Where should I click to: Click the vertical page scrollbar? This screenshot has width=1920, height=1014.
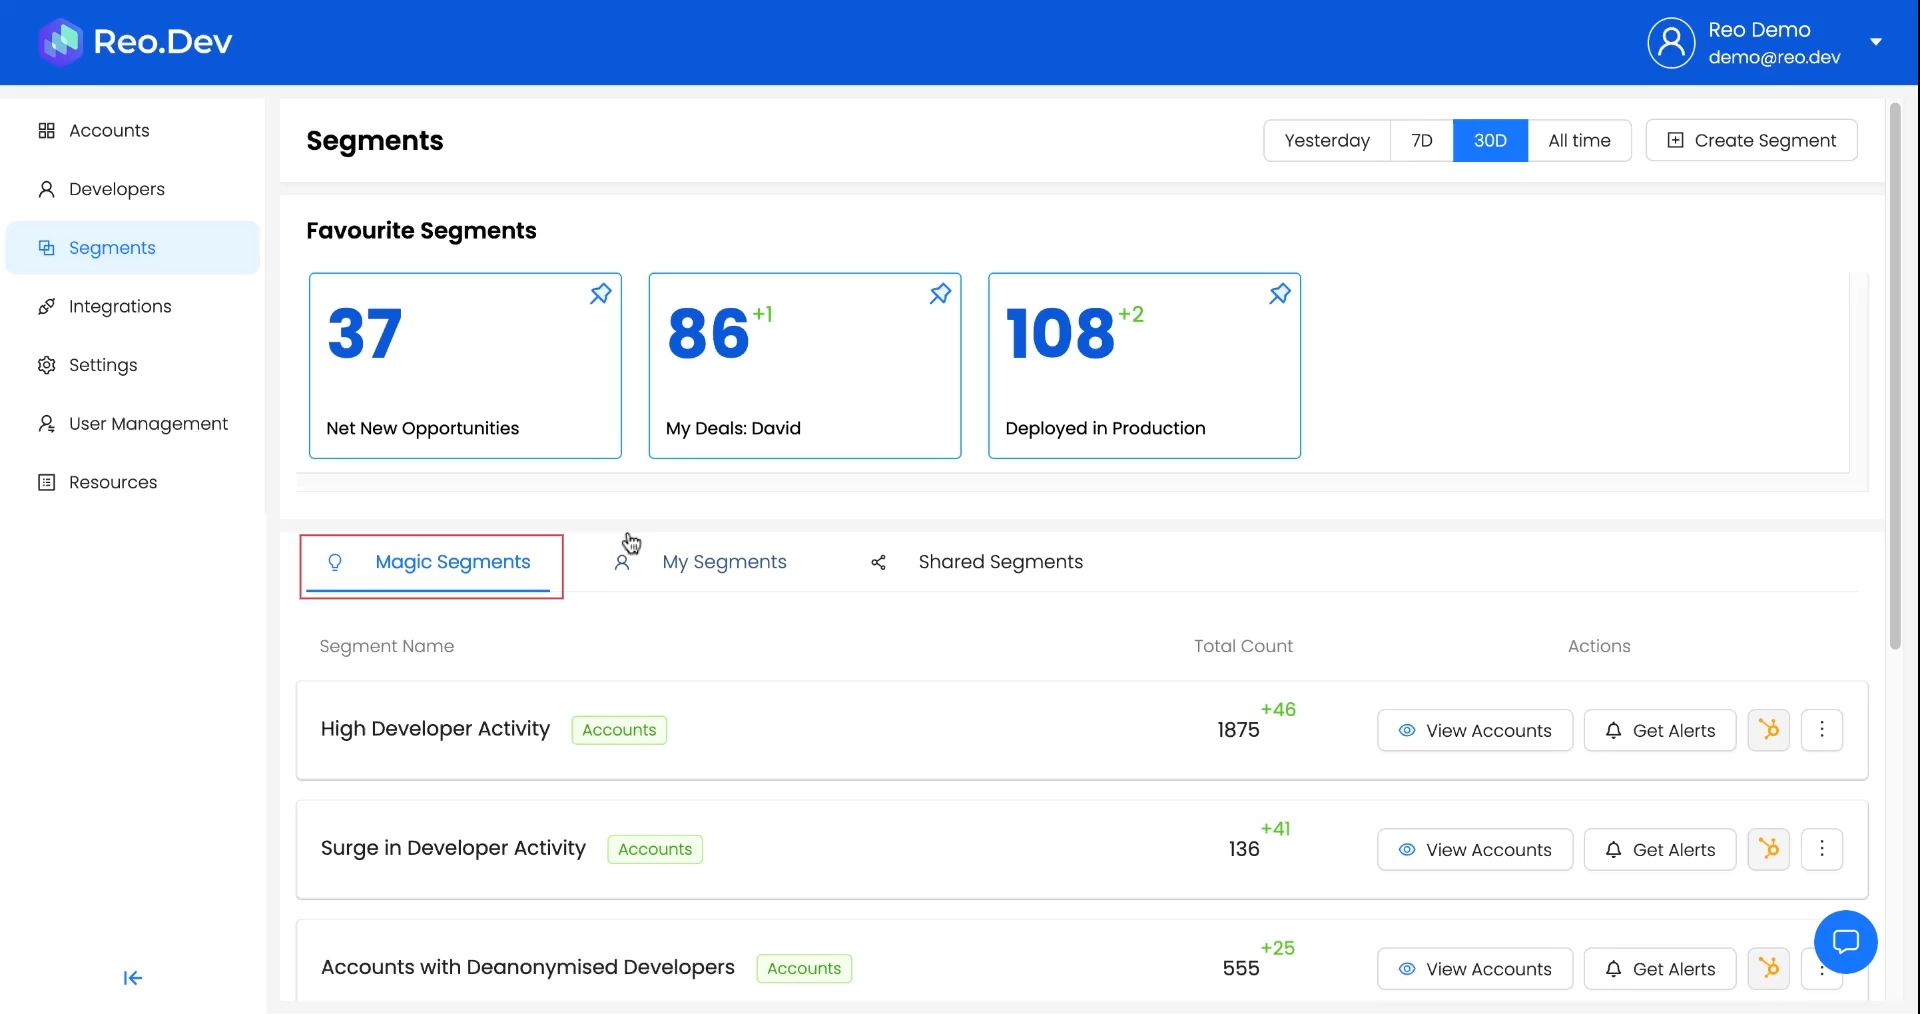point(1894,376)
